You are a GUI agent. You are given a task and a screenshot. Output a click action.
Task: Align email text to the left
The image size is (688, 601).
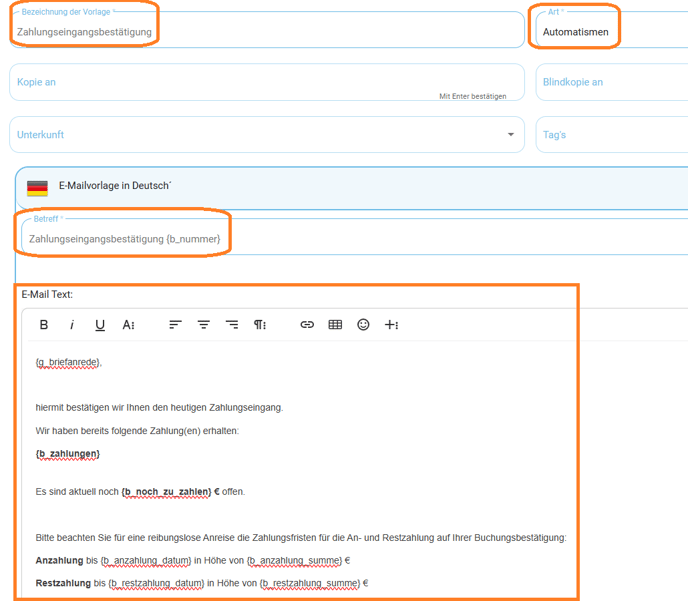tap(175, 325)
